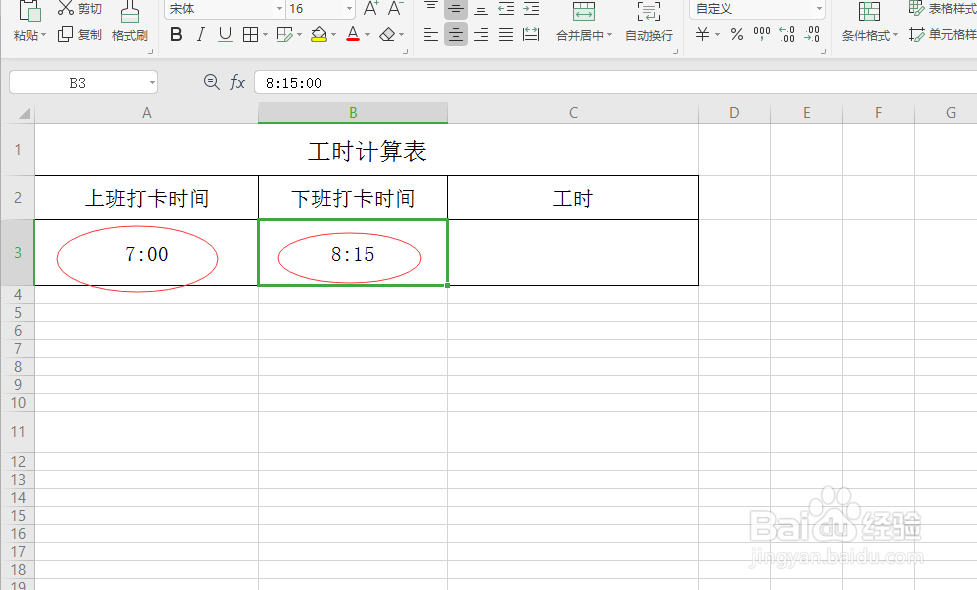
Task: Align text left
Action: coord(431,34)
